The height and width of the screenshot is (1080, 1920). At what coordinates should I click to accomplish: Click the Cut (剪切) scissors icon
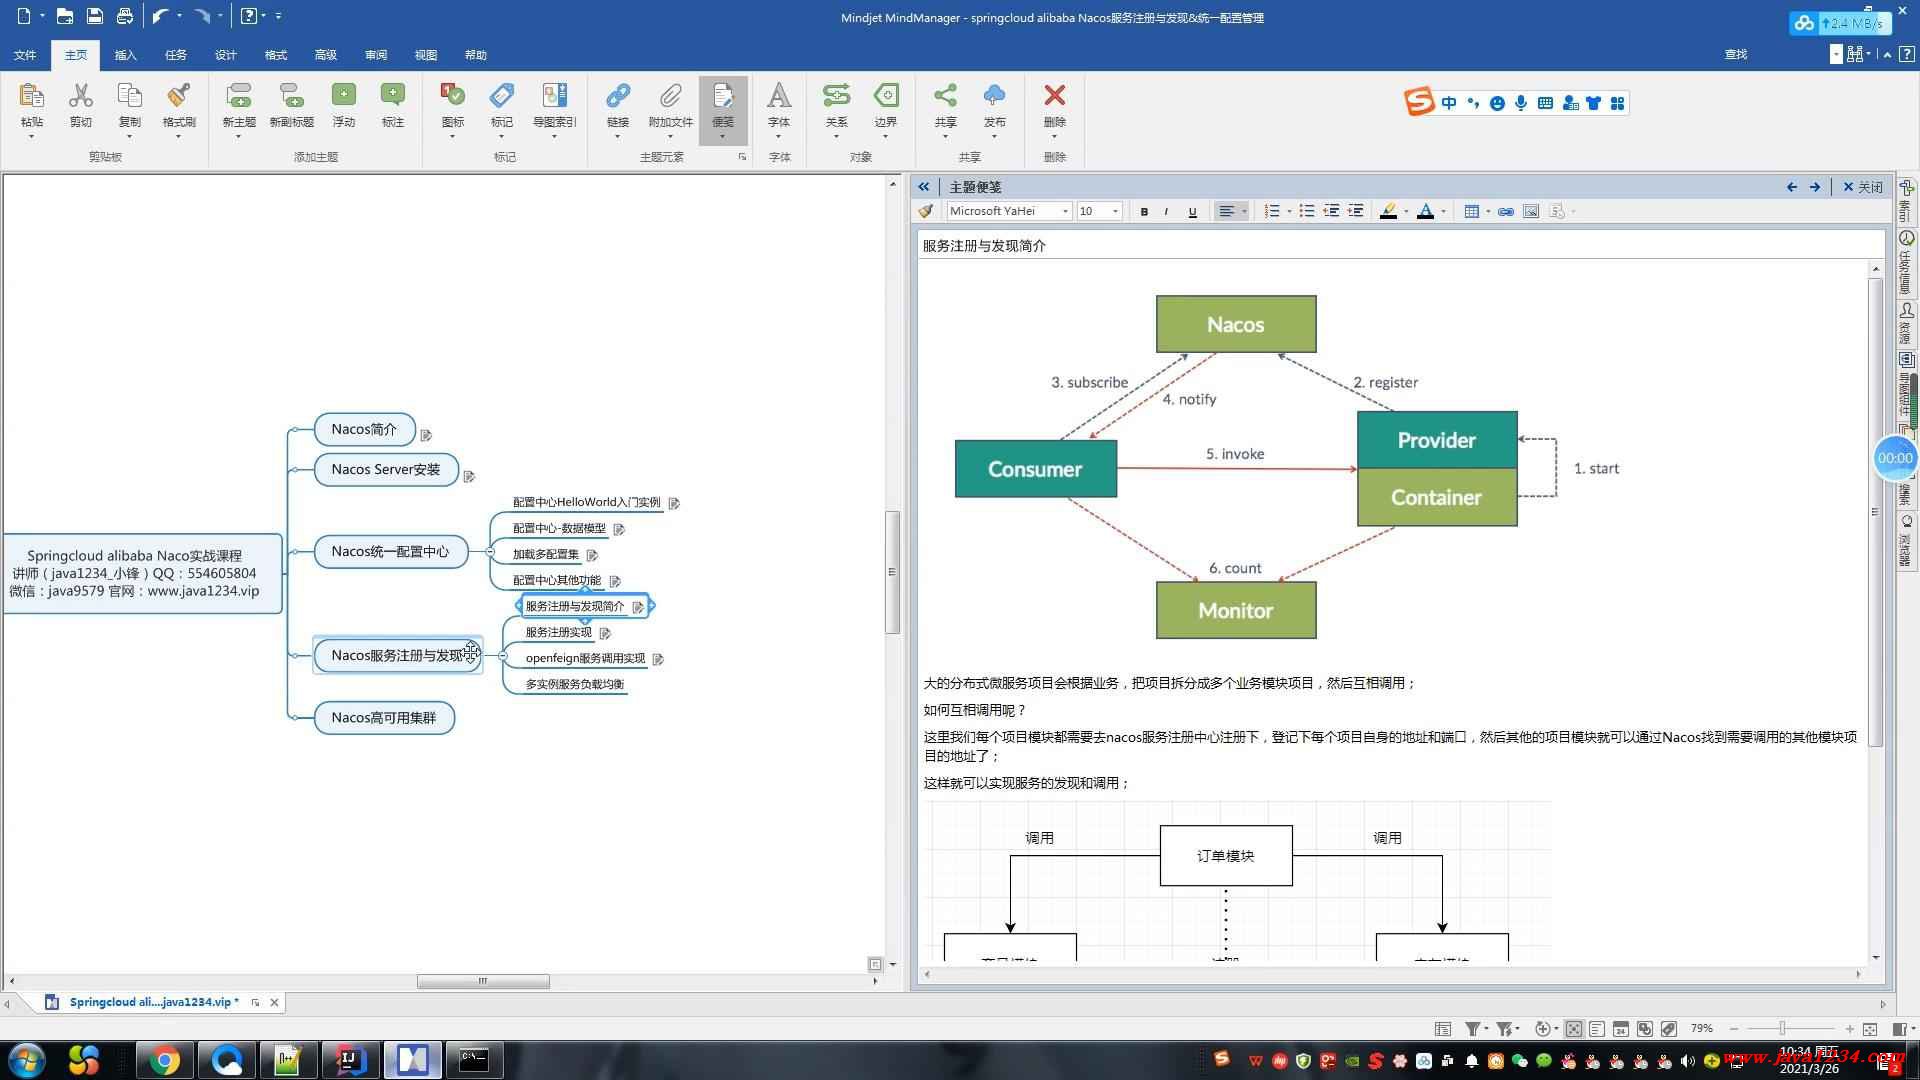pyautogui.click(x=81, y=97)
